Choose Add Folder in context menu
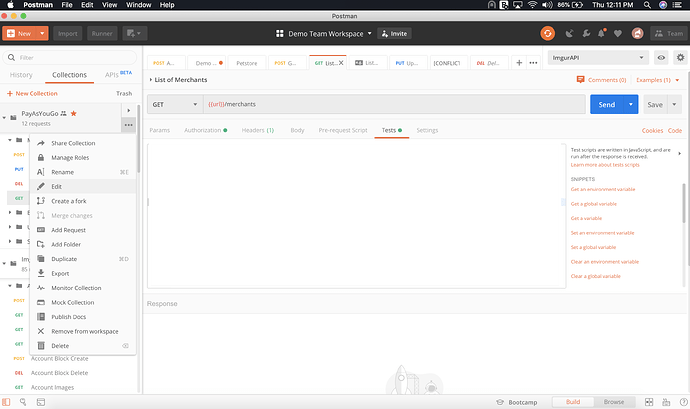The height and width of the screenshot is (409, 690). (83, 244)
